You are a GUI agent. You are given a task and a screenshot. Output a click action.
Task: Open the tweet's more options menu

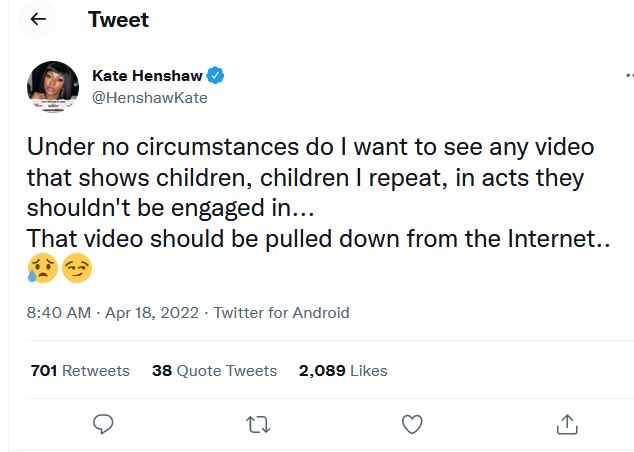pyautogui.click(x=629, y=76)
